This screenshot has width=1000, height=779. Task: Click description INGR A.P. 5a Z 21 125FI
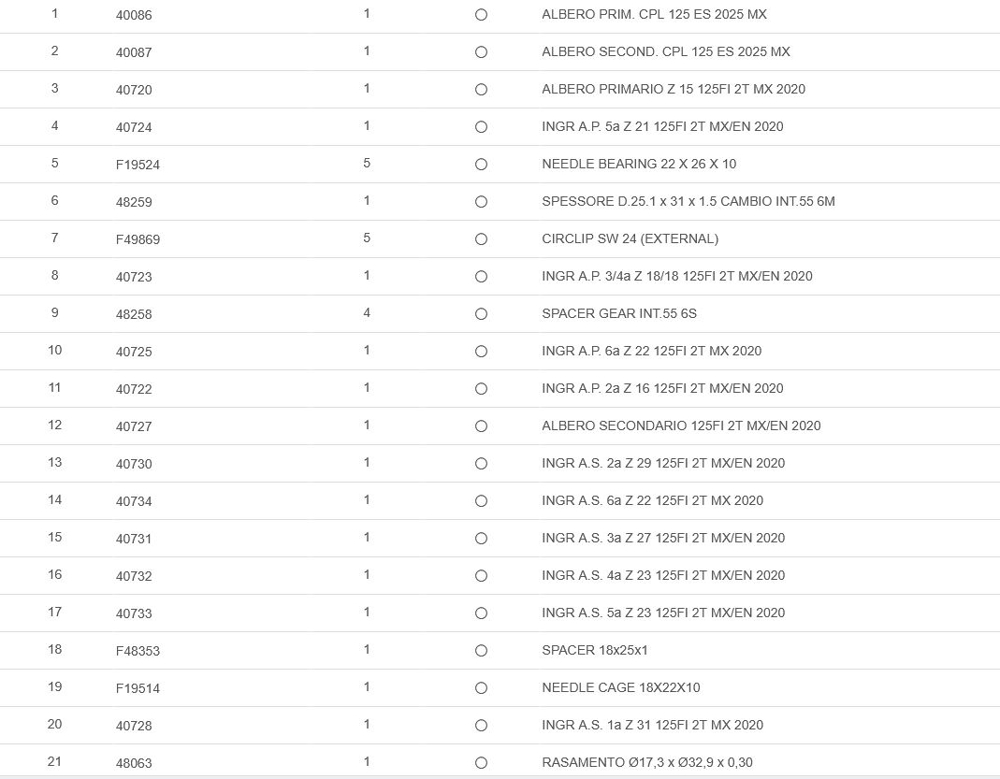[662, 127]
